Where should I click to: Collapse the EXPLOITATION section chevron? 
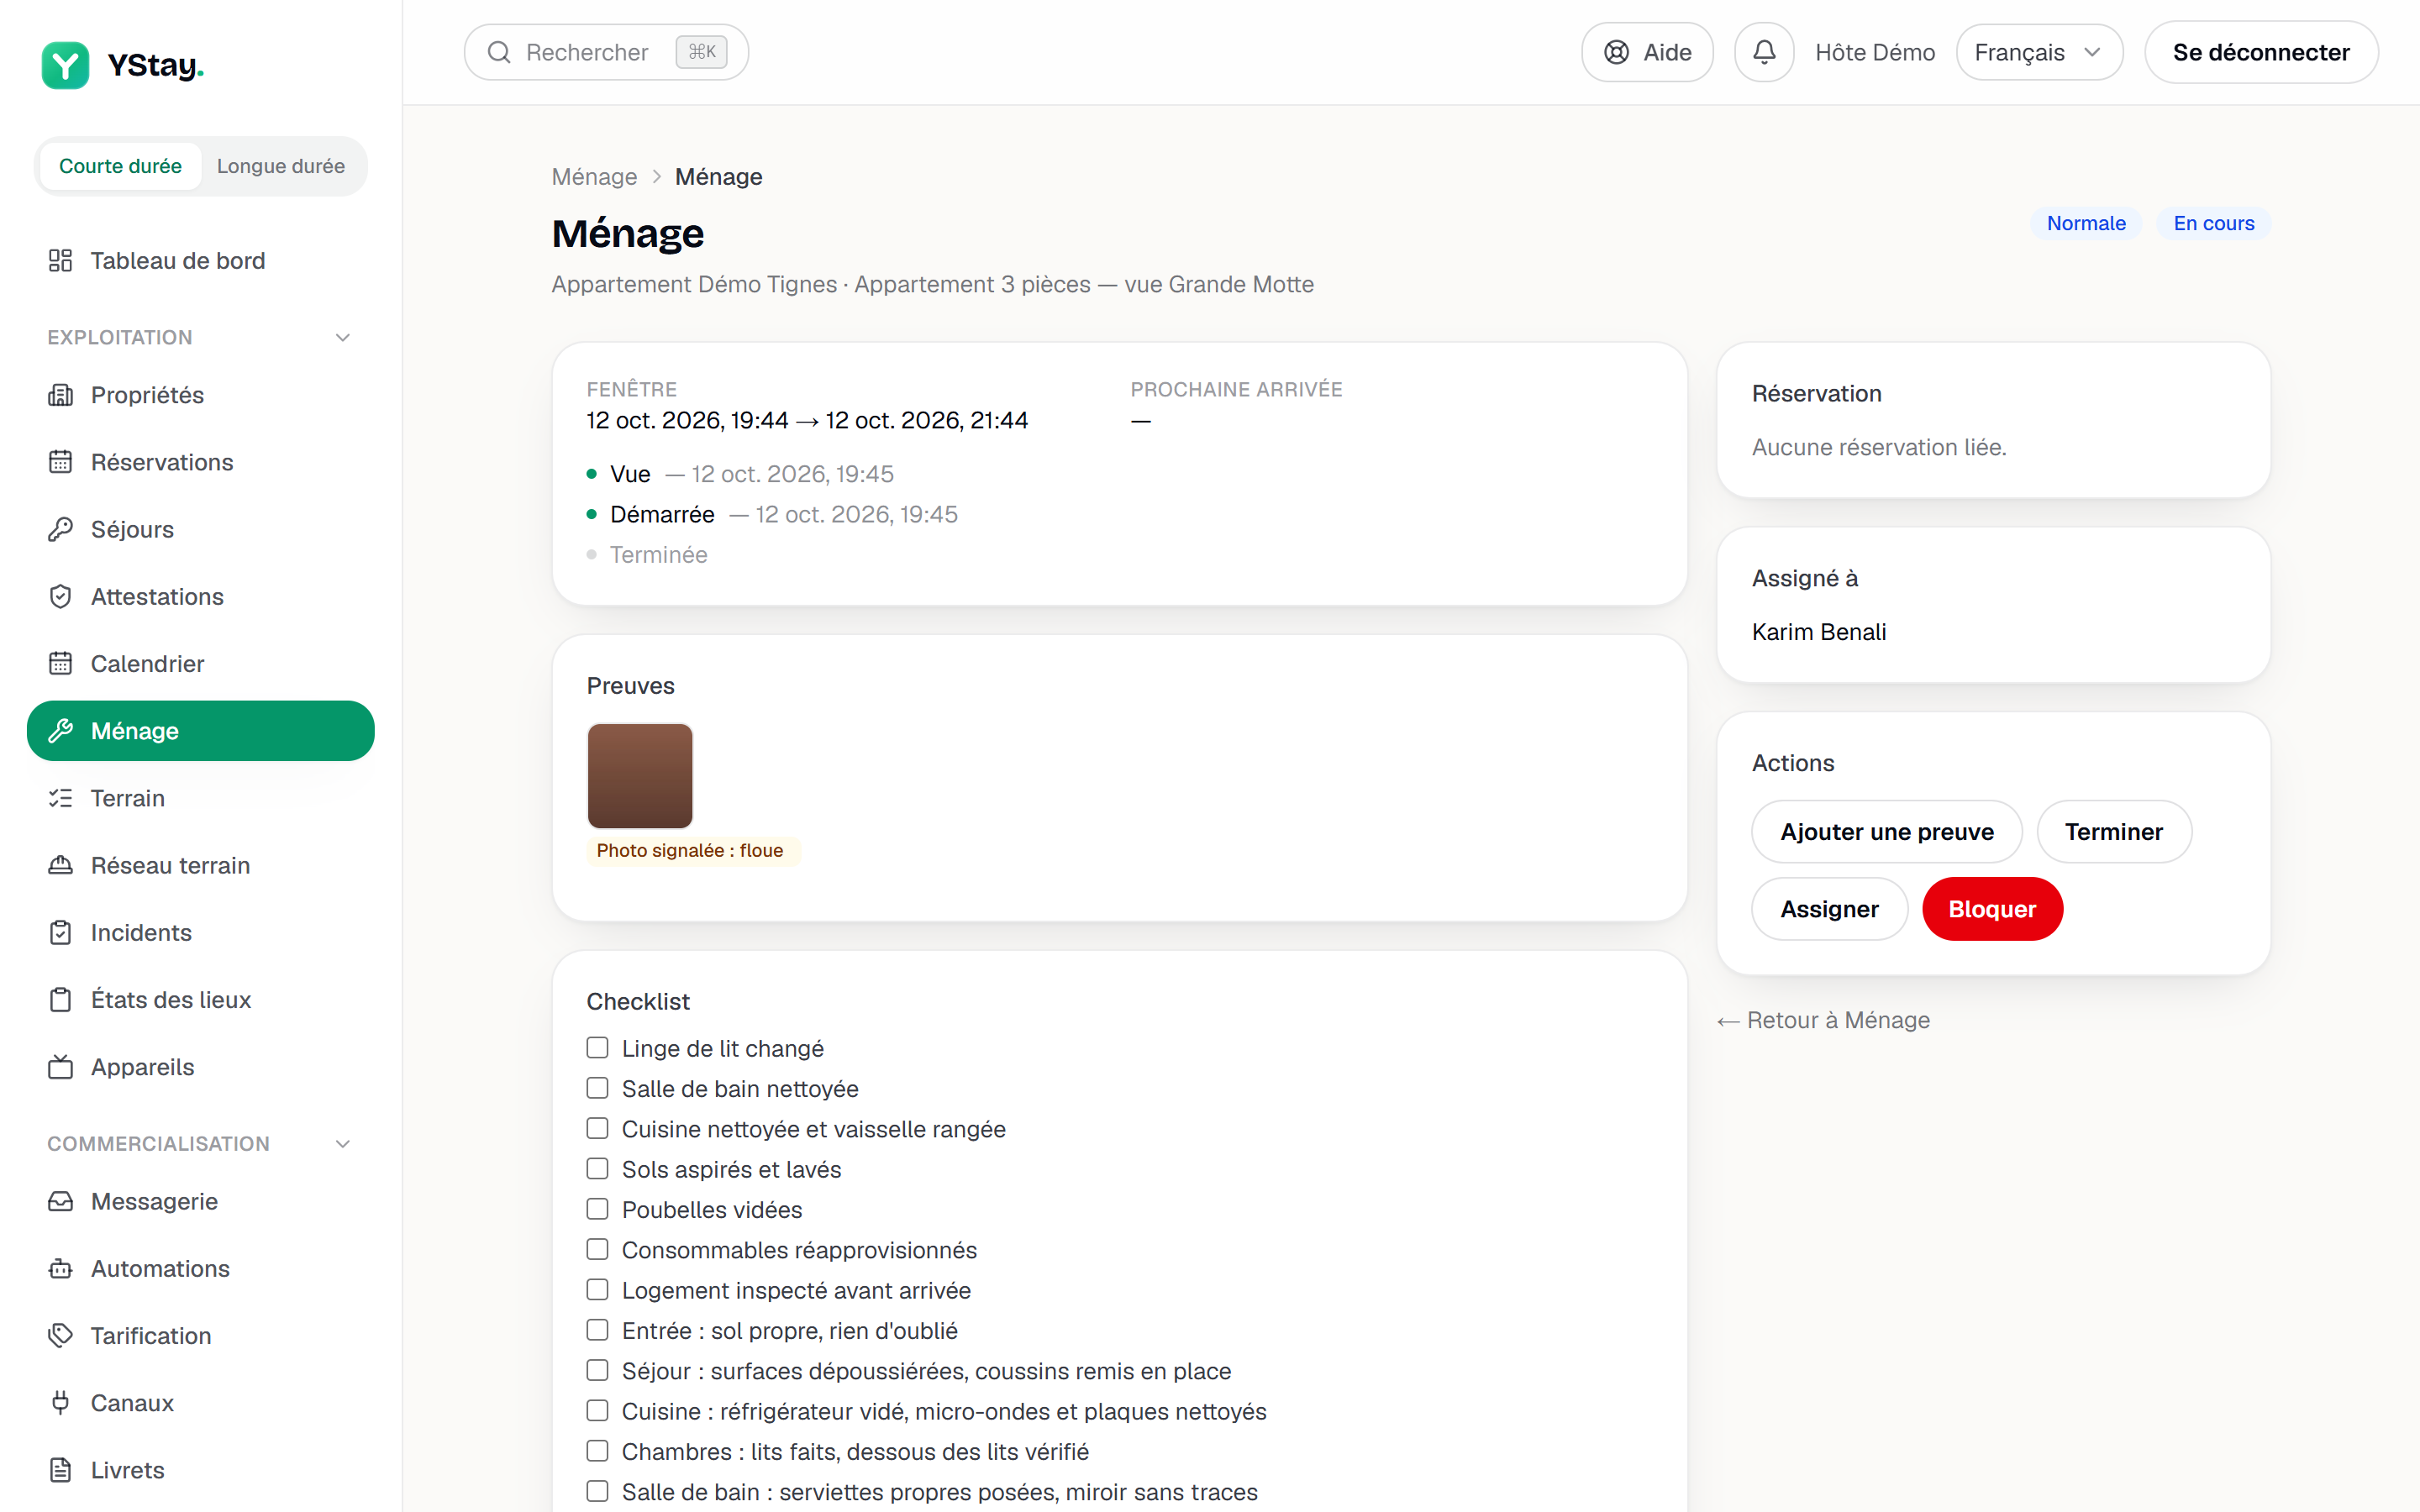pyautogui.click(x=343, y=338)
